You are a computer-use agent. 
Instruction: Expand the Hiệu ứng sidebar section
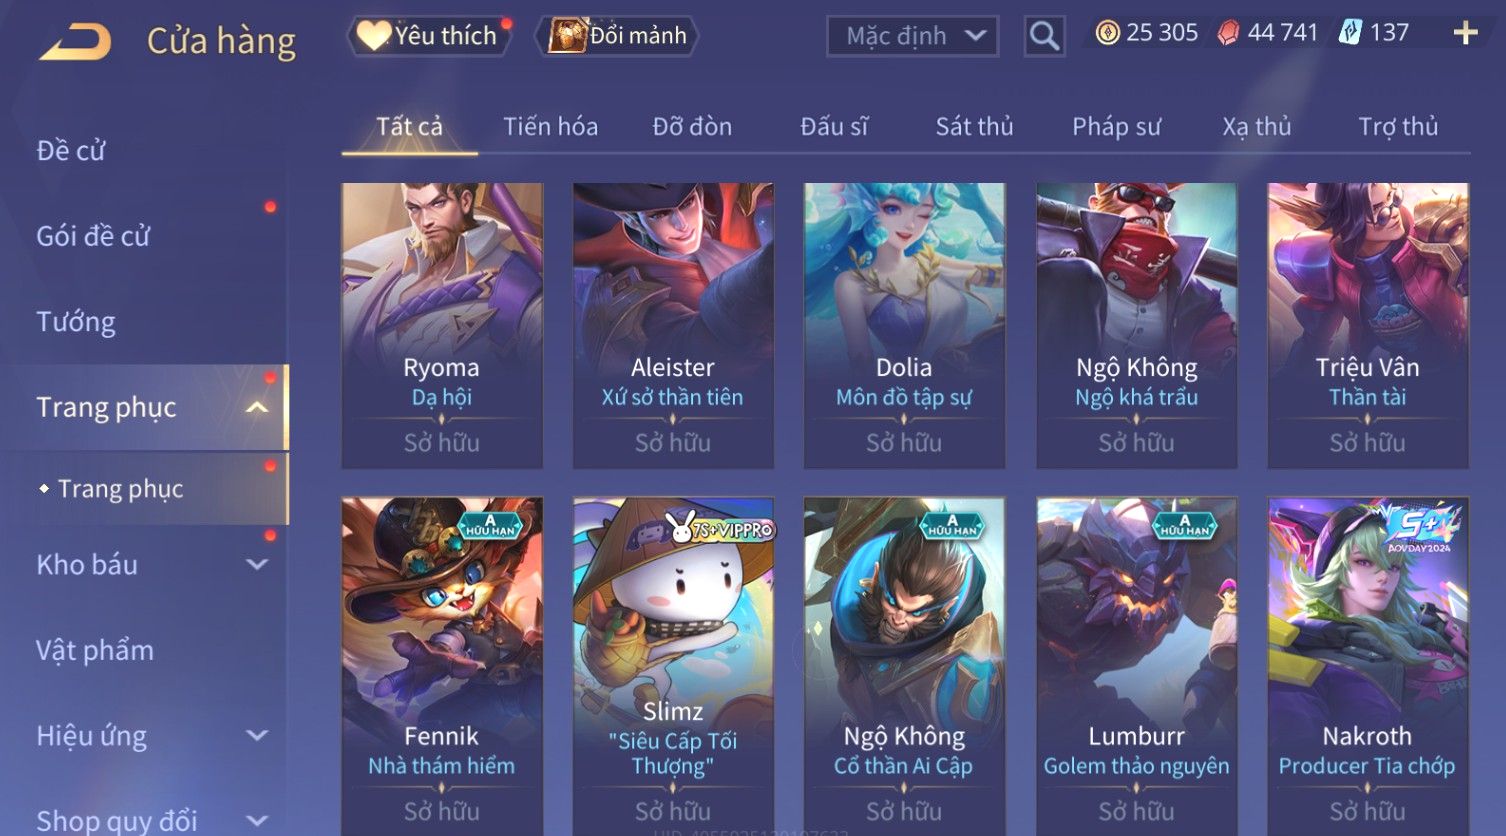[x=257, y=736]
